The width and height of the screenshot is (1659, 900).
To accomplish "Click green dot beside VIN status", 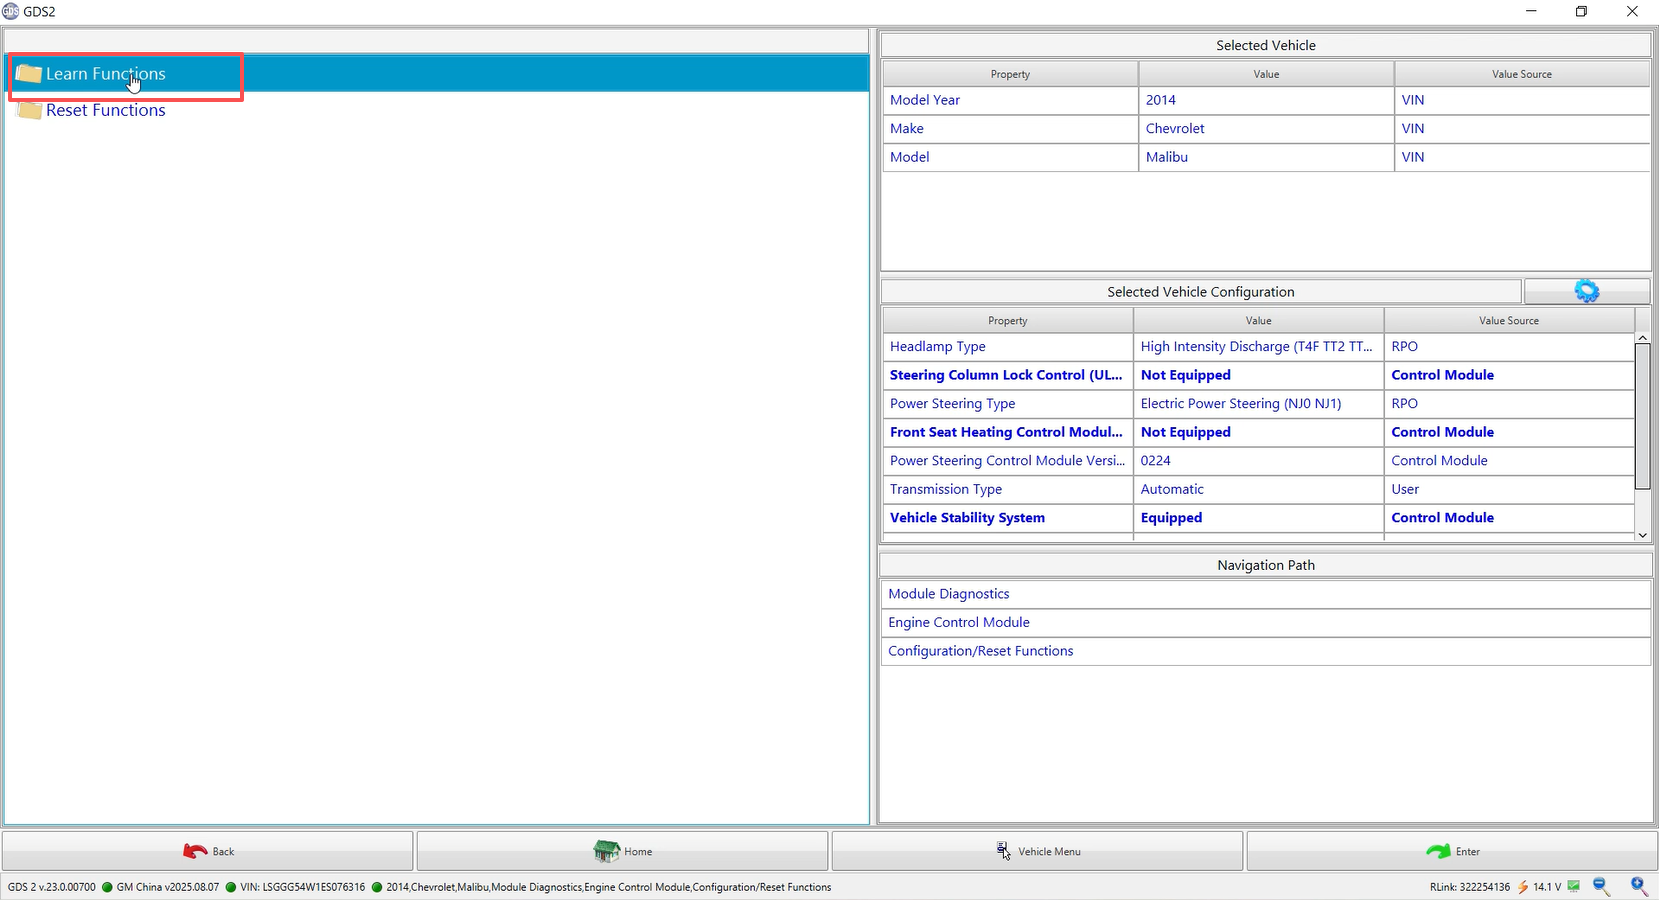I will (x=231, y=887).
